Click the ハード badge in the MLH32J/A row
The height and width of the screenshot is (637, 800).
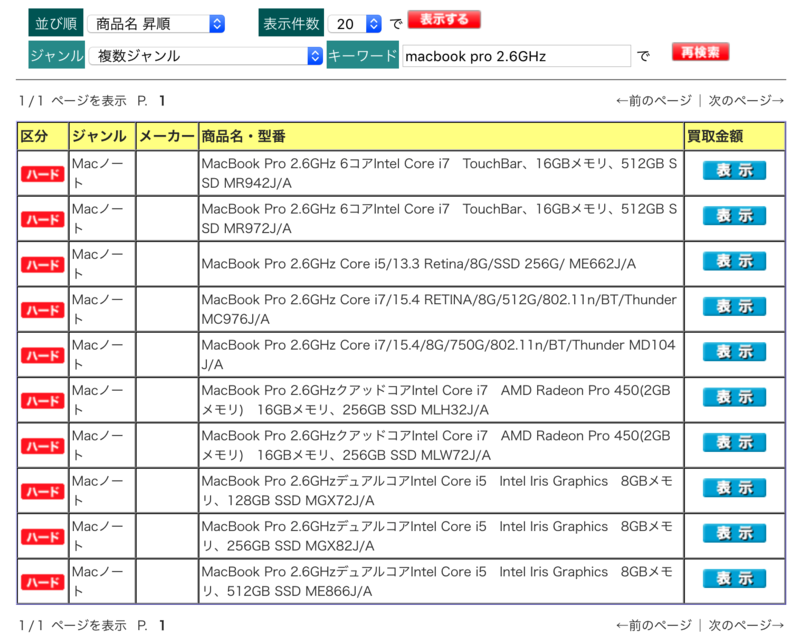43,401
